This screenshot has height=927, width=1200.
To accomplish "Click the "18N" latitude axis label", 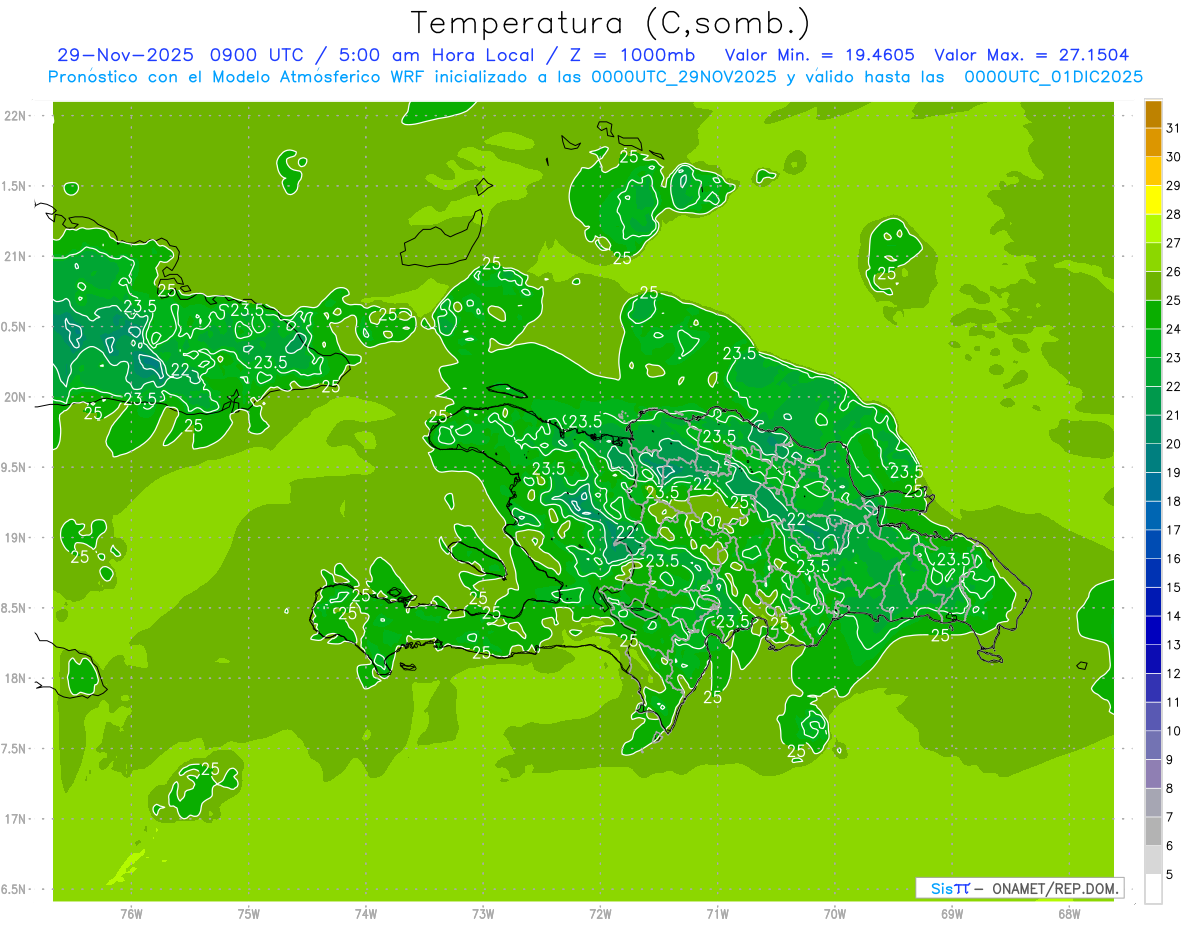I will click(x=15, y=678).
